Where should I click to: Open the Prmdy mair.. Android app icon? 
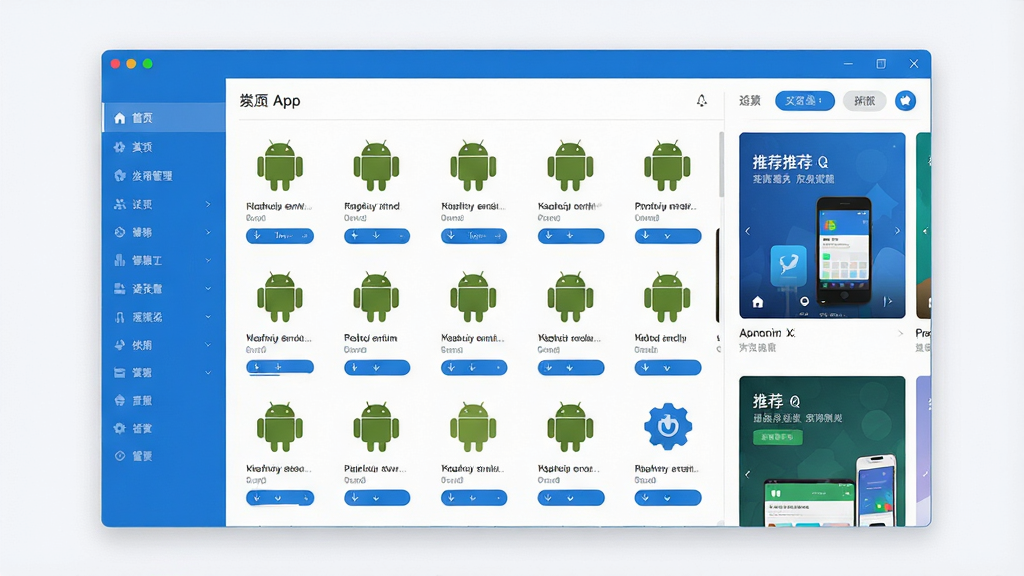click(x=667, y=166)
